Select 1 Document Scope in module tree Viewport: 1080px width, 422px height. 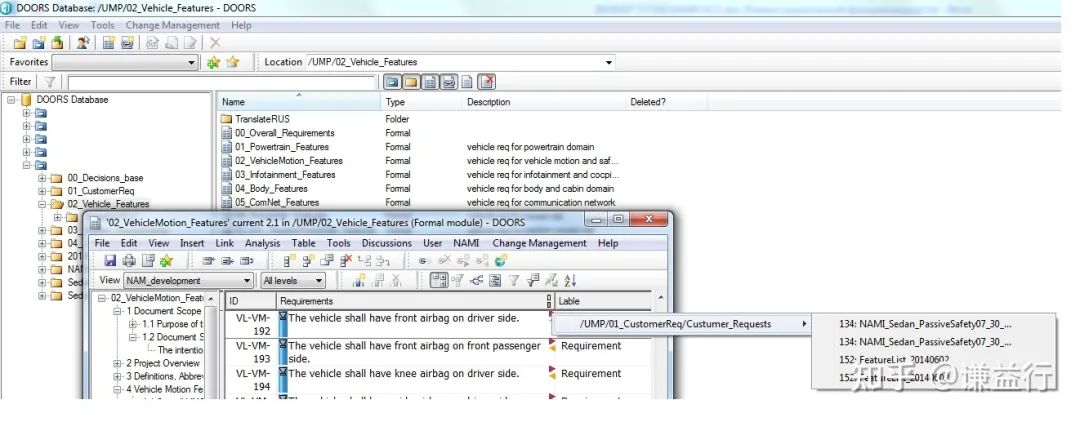pyautogui.click(x=166, y=311)
